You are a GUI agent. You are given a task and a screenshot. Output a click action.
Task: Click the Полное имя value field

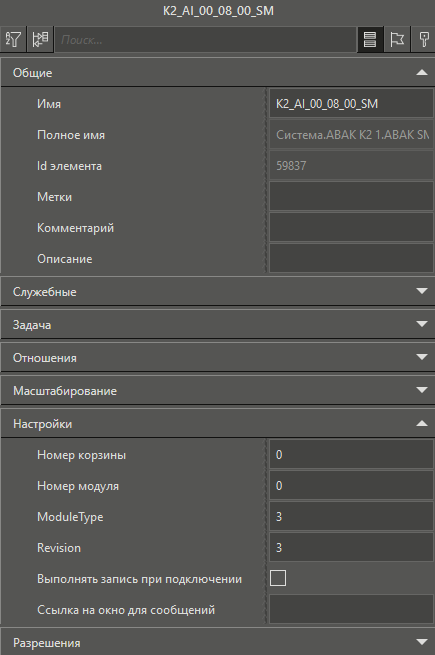coord(351,135)
